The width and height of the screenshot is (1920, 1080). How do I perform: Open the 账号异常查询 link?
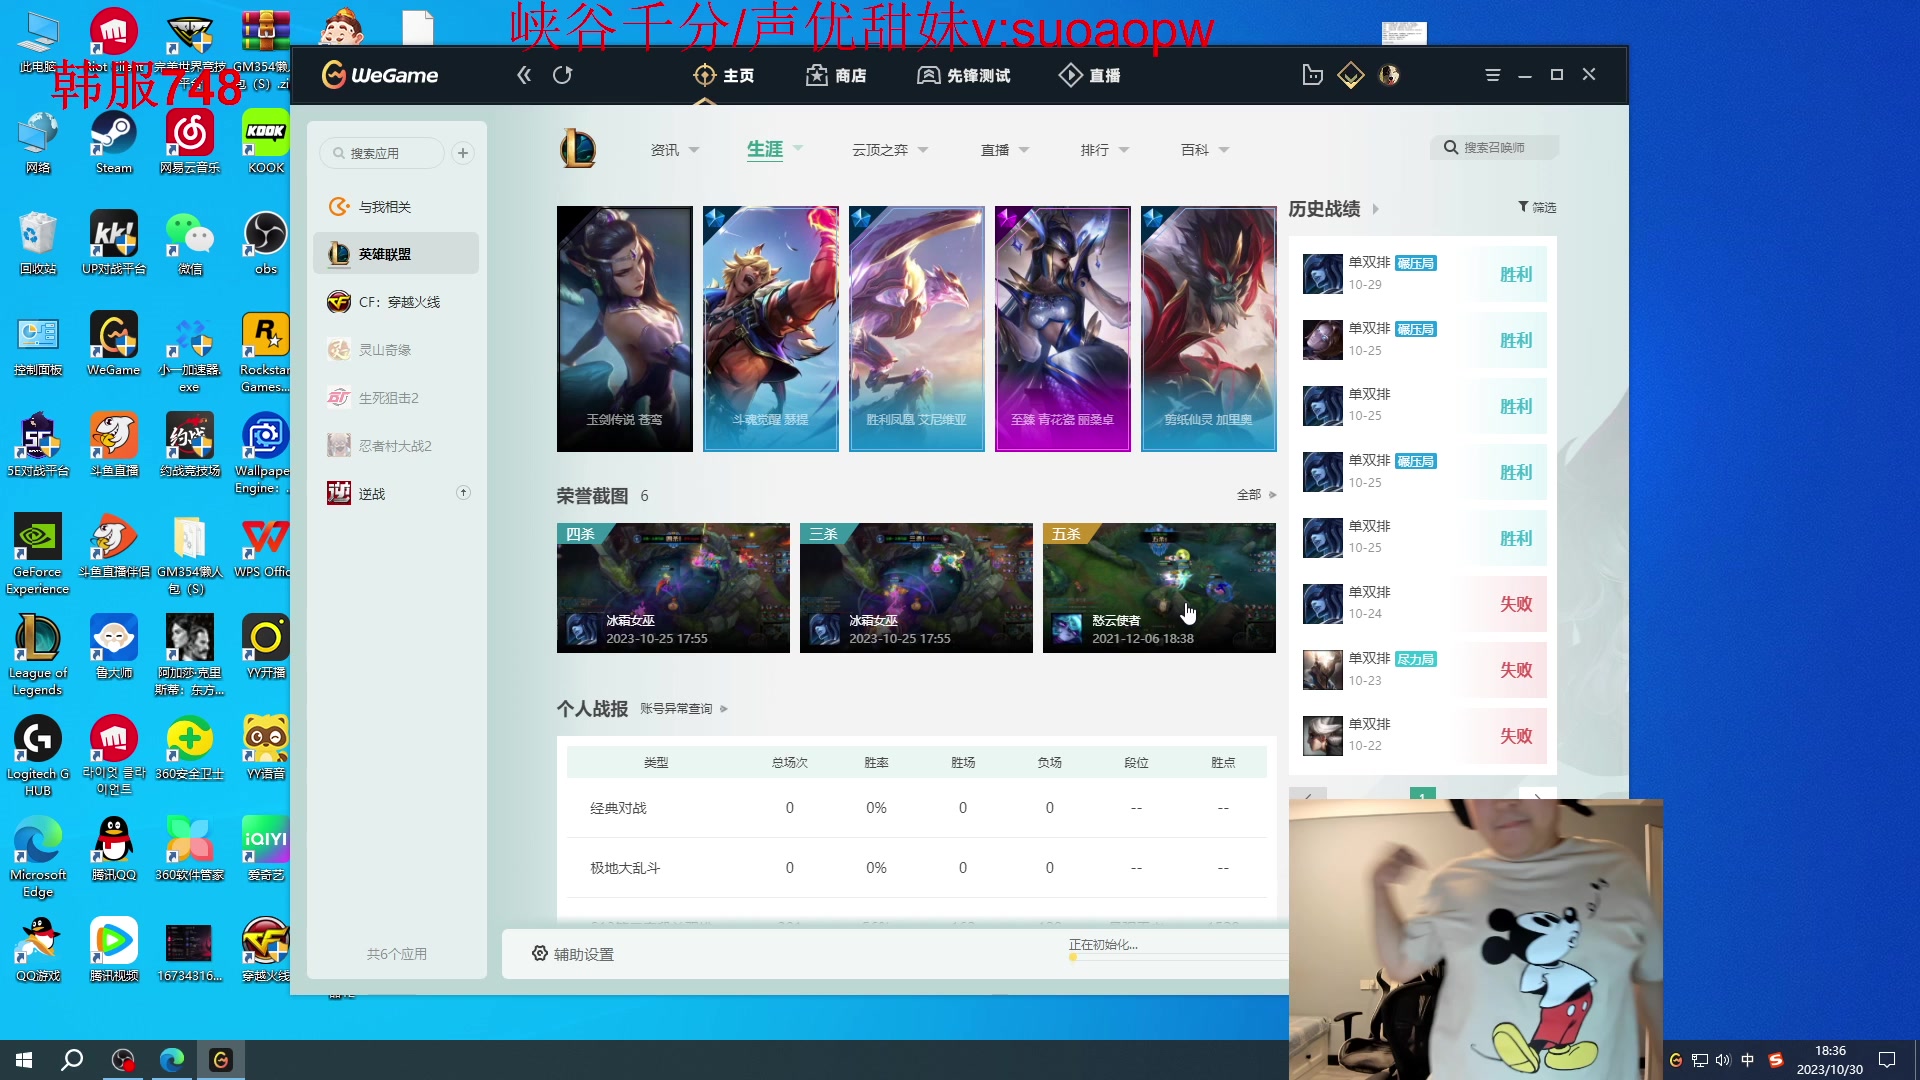[x=684, y=709]
